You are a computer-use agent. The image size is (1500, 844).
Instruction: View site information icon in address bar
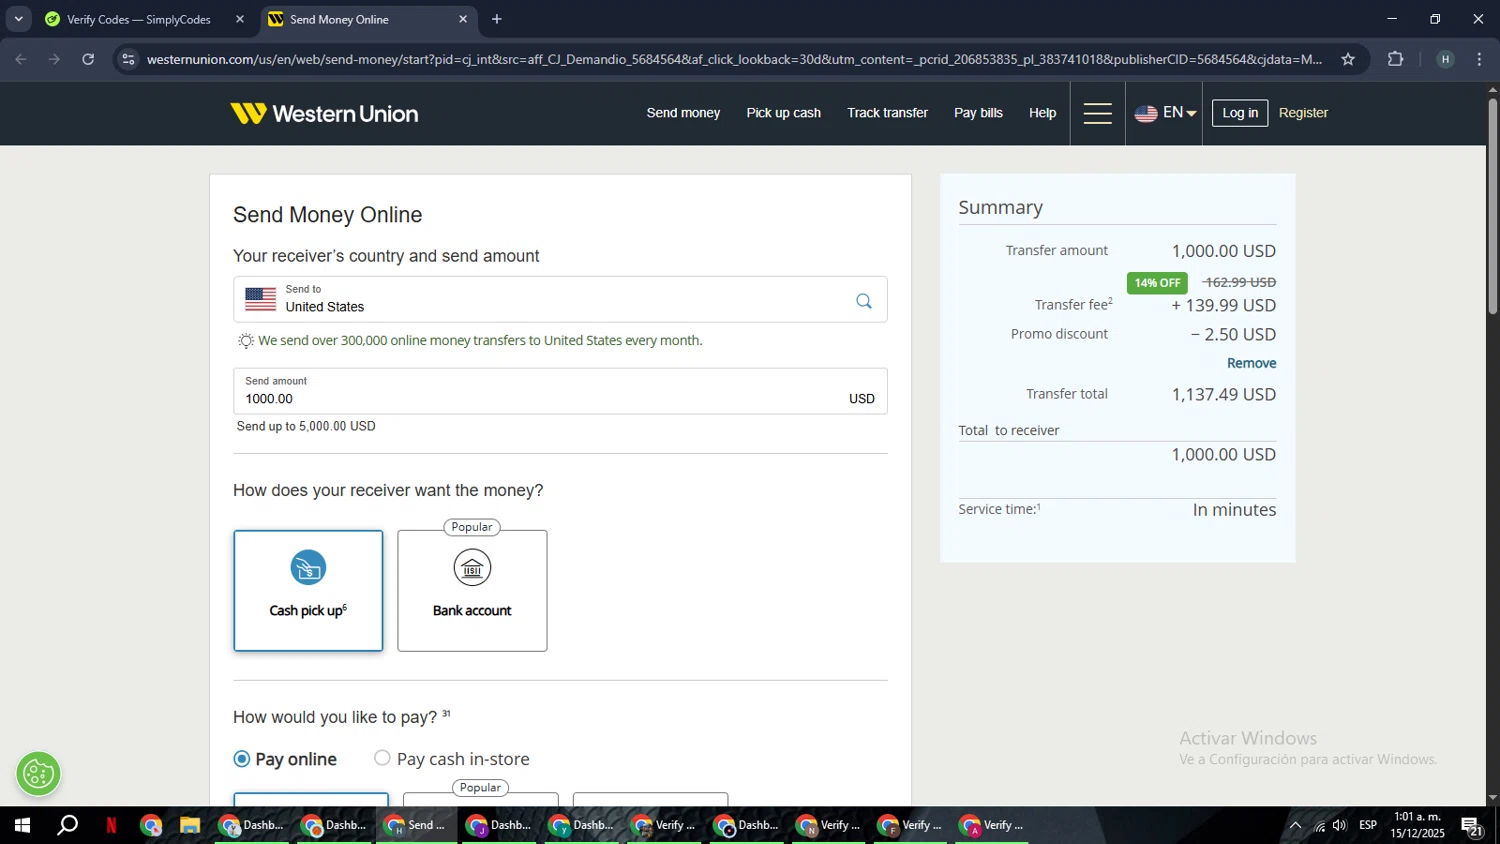128,59
